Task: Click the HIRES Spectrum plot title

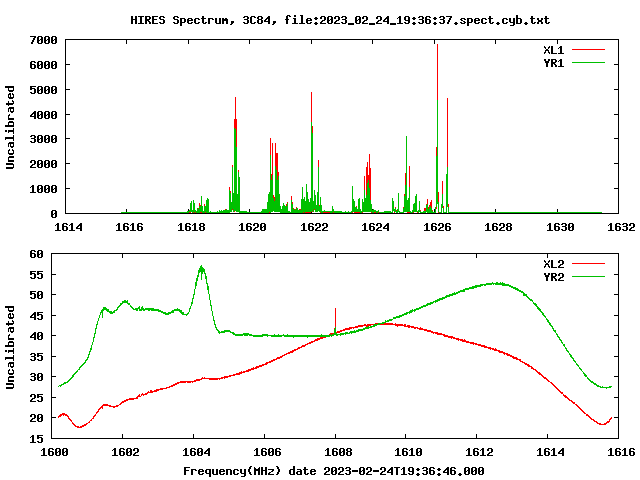Action: coord(340,20)
